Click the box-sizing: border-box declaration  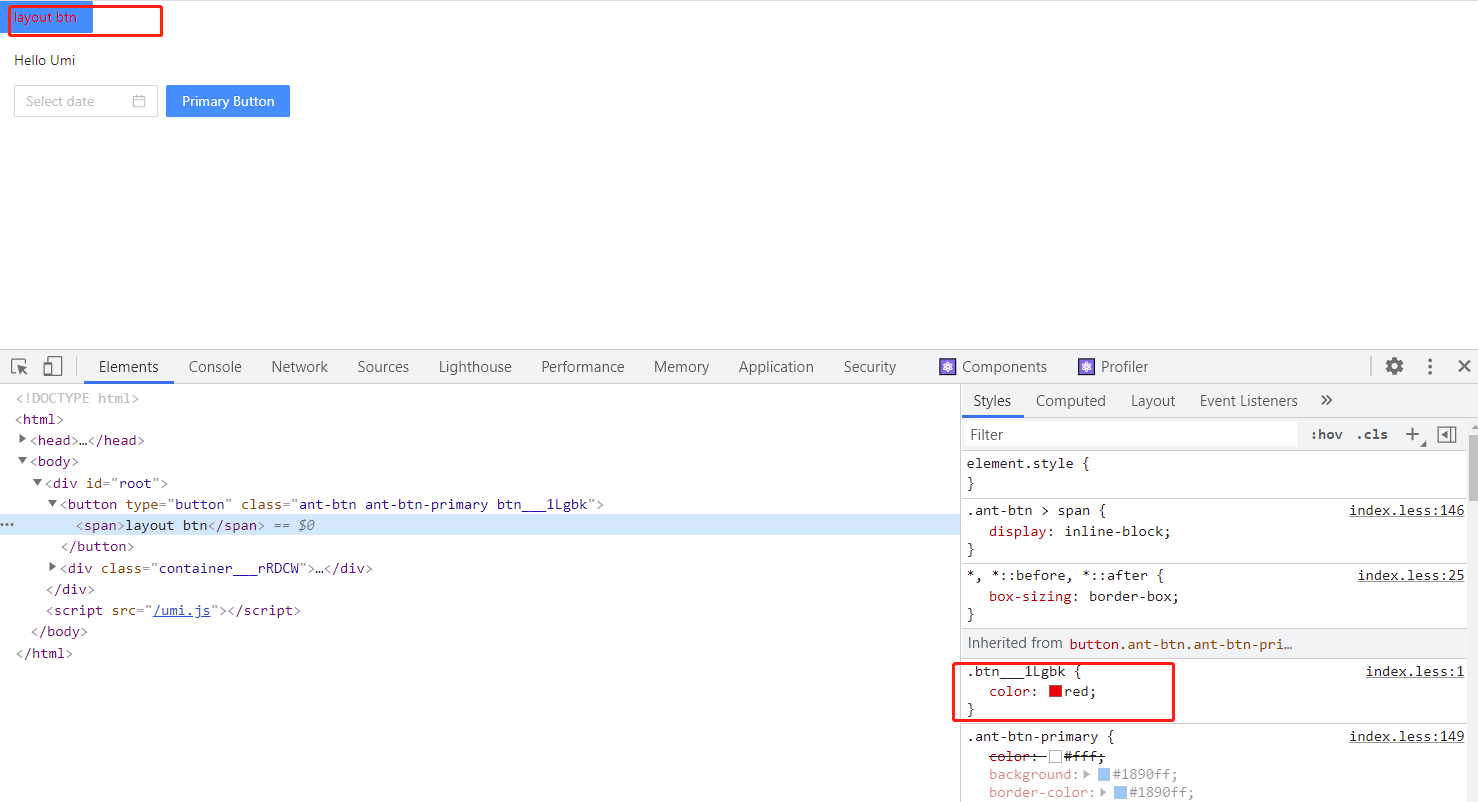[x=1084, y=596]
